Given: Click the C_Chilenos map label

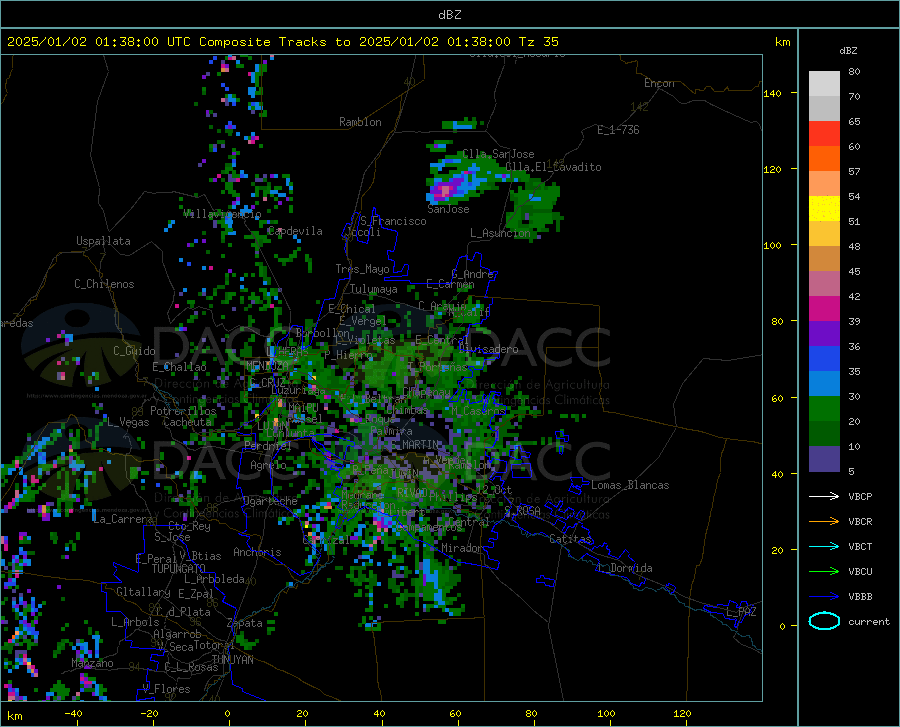Looking at the screenshot, I should point(104,284).
